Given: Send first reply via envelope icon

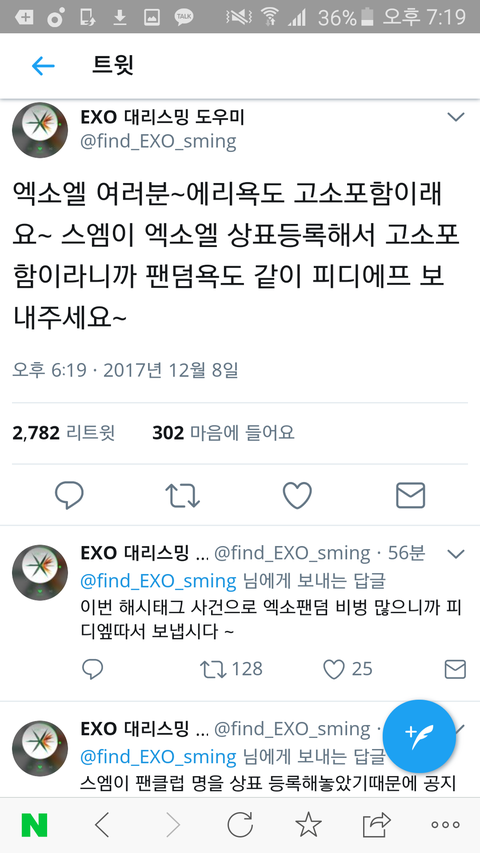Looking at the screenshot, I should (456, 669).
